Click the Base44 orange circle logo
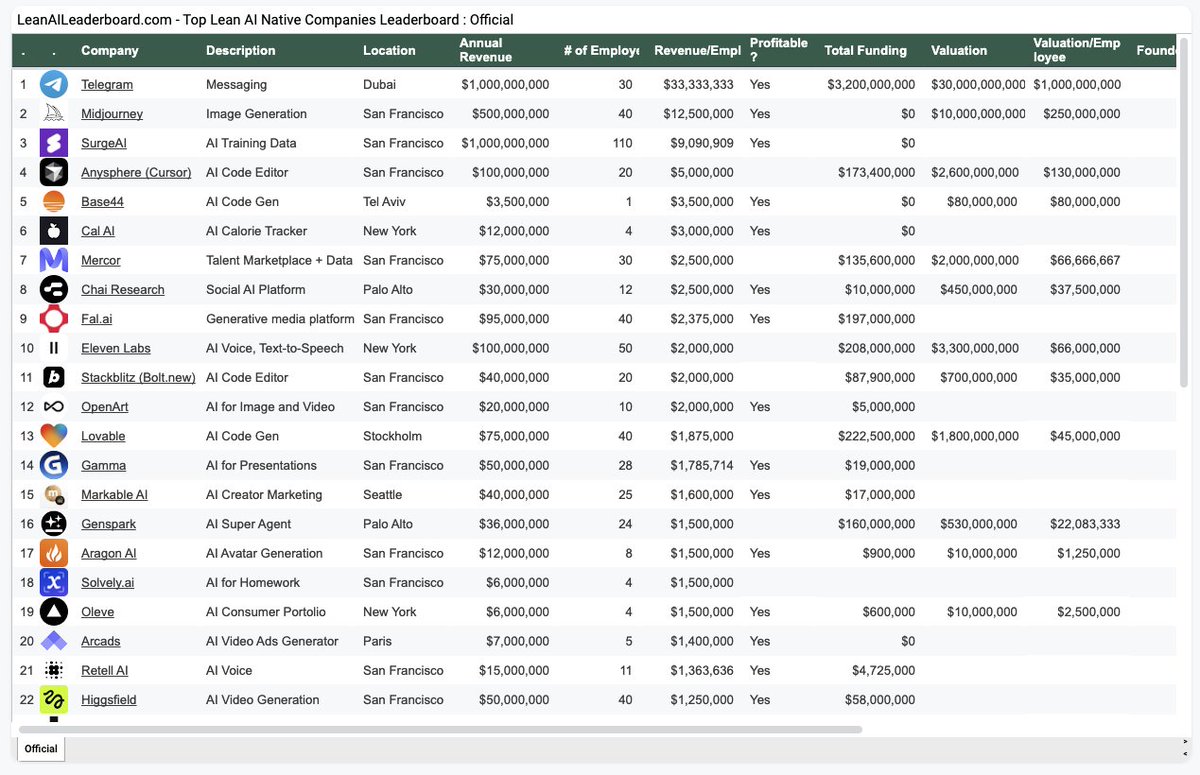Screen dimensions: 1200x775 click(54, 202)
